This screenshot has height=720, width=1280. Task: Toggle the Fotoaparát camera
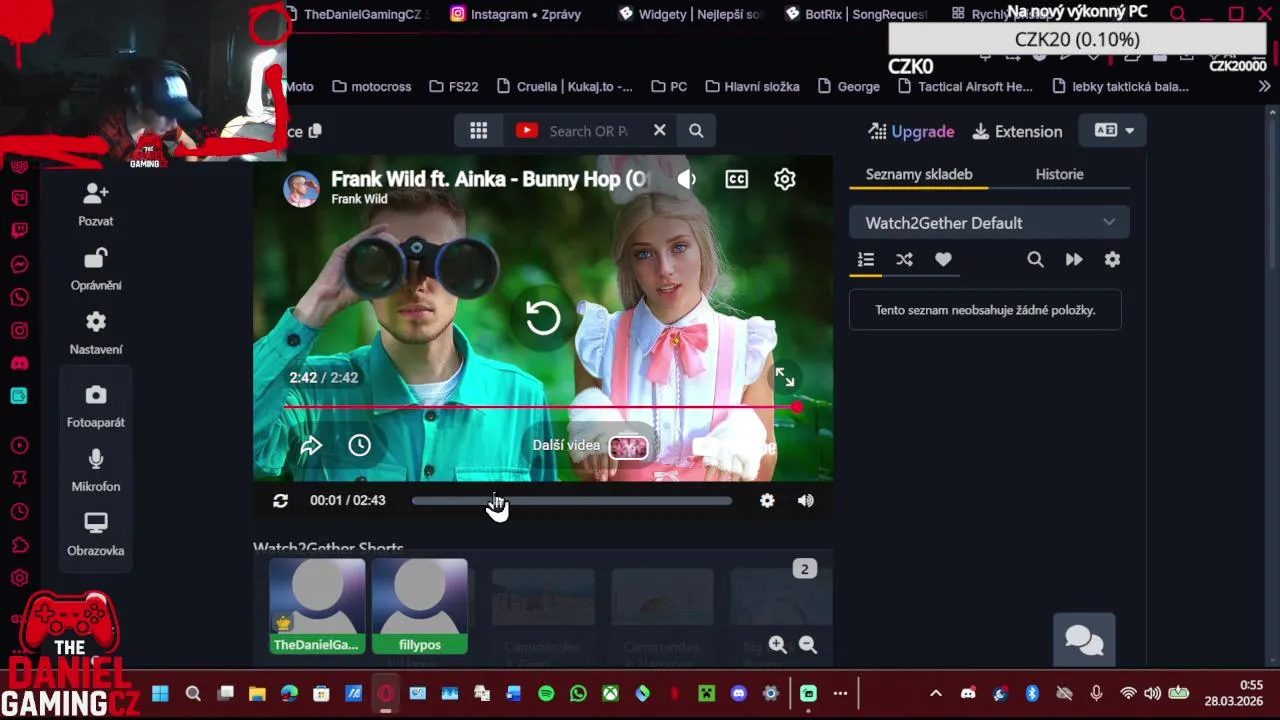coord(96,395)
